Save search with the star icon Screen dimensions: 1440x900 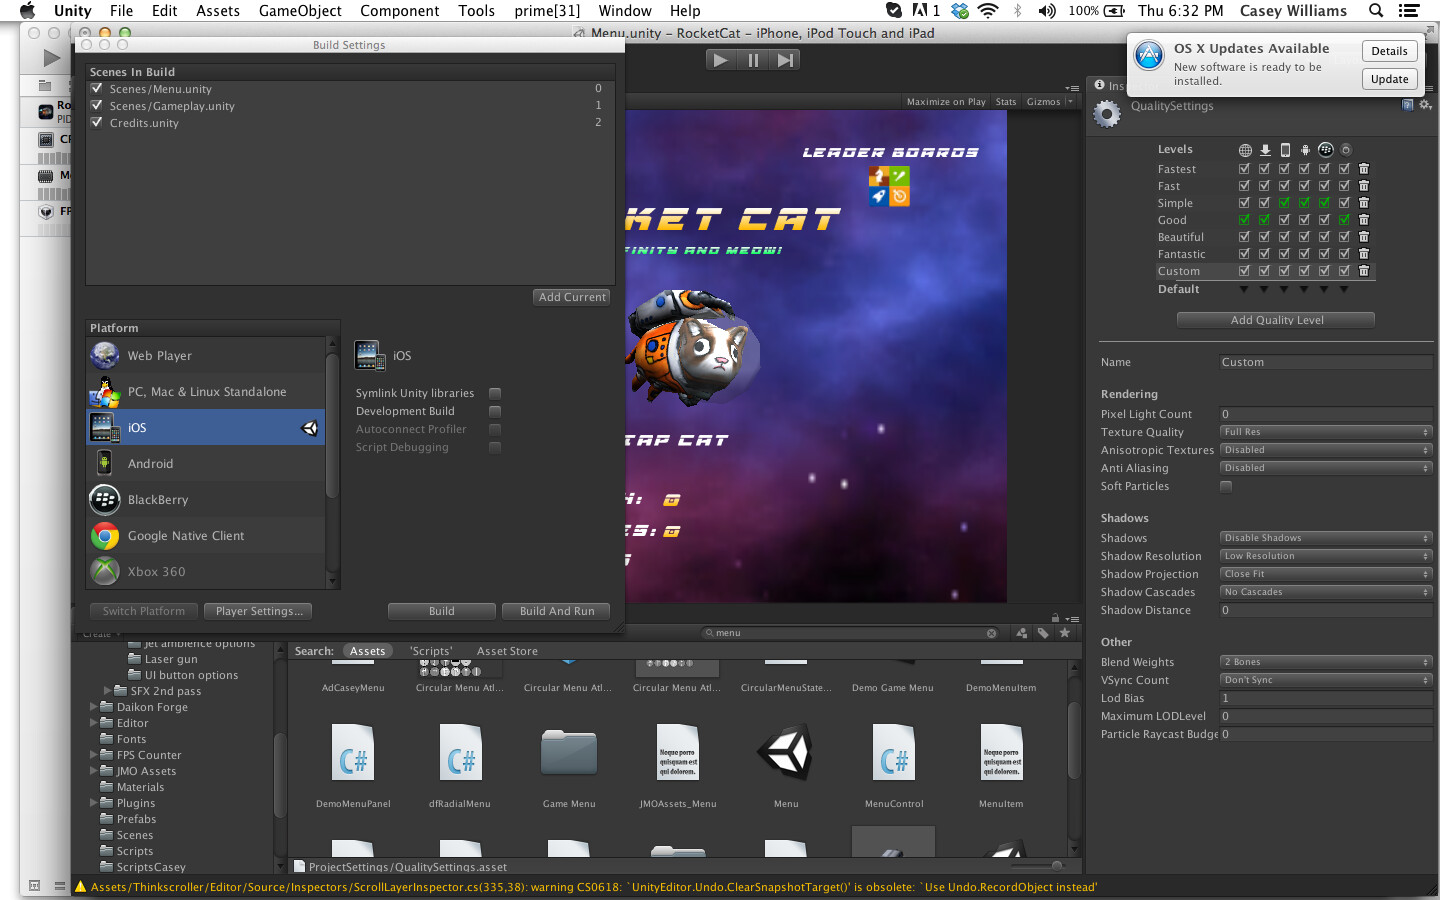pyautogui.click(x=1064, y=633)
